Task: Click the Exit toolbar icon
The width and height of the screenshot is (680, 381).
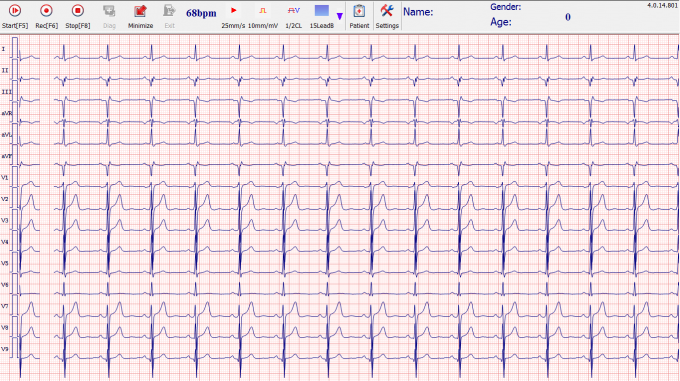Action: [169, 16]
